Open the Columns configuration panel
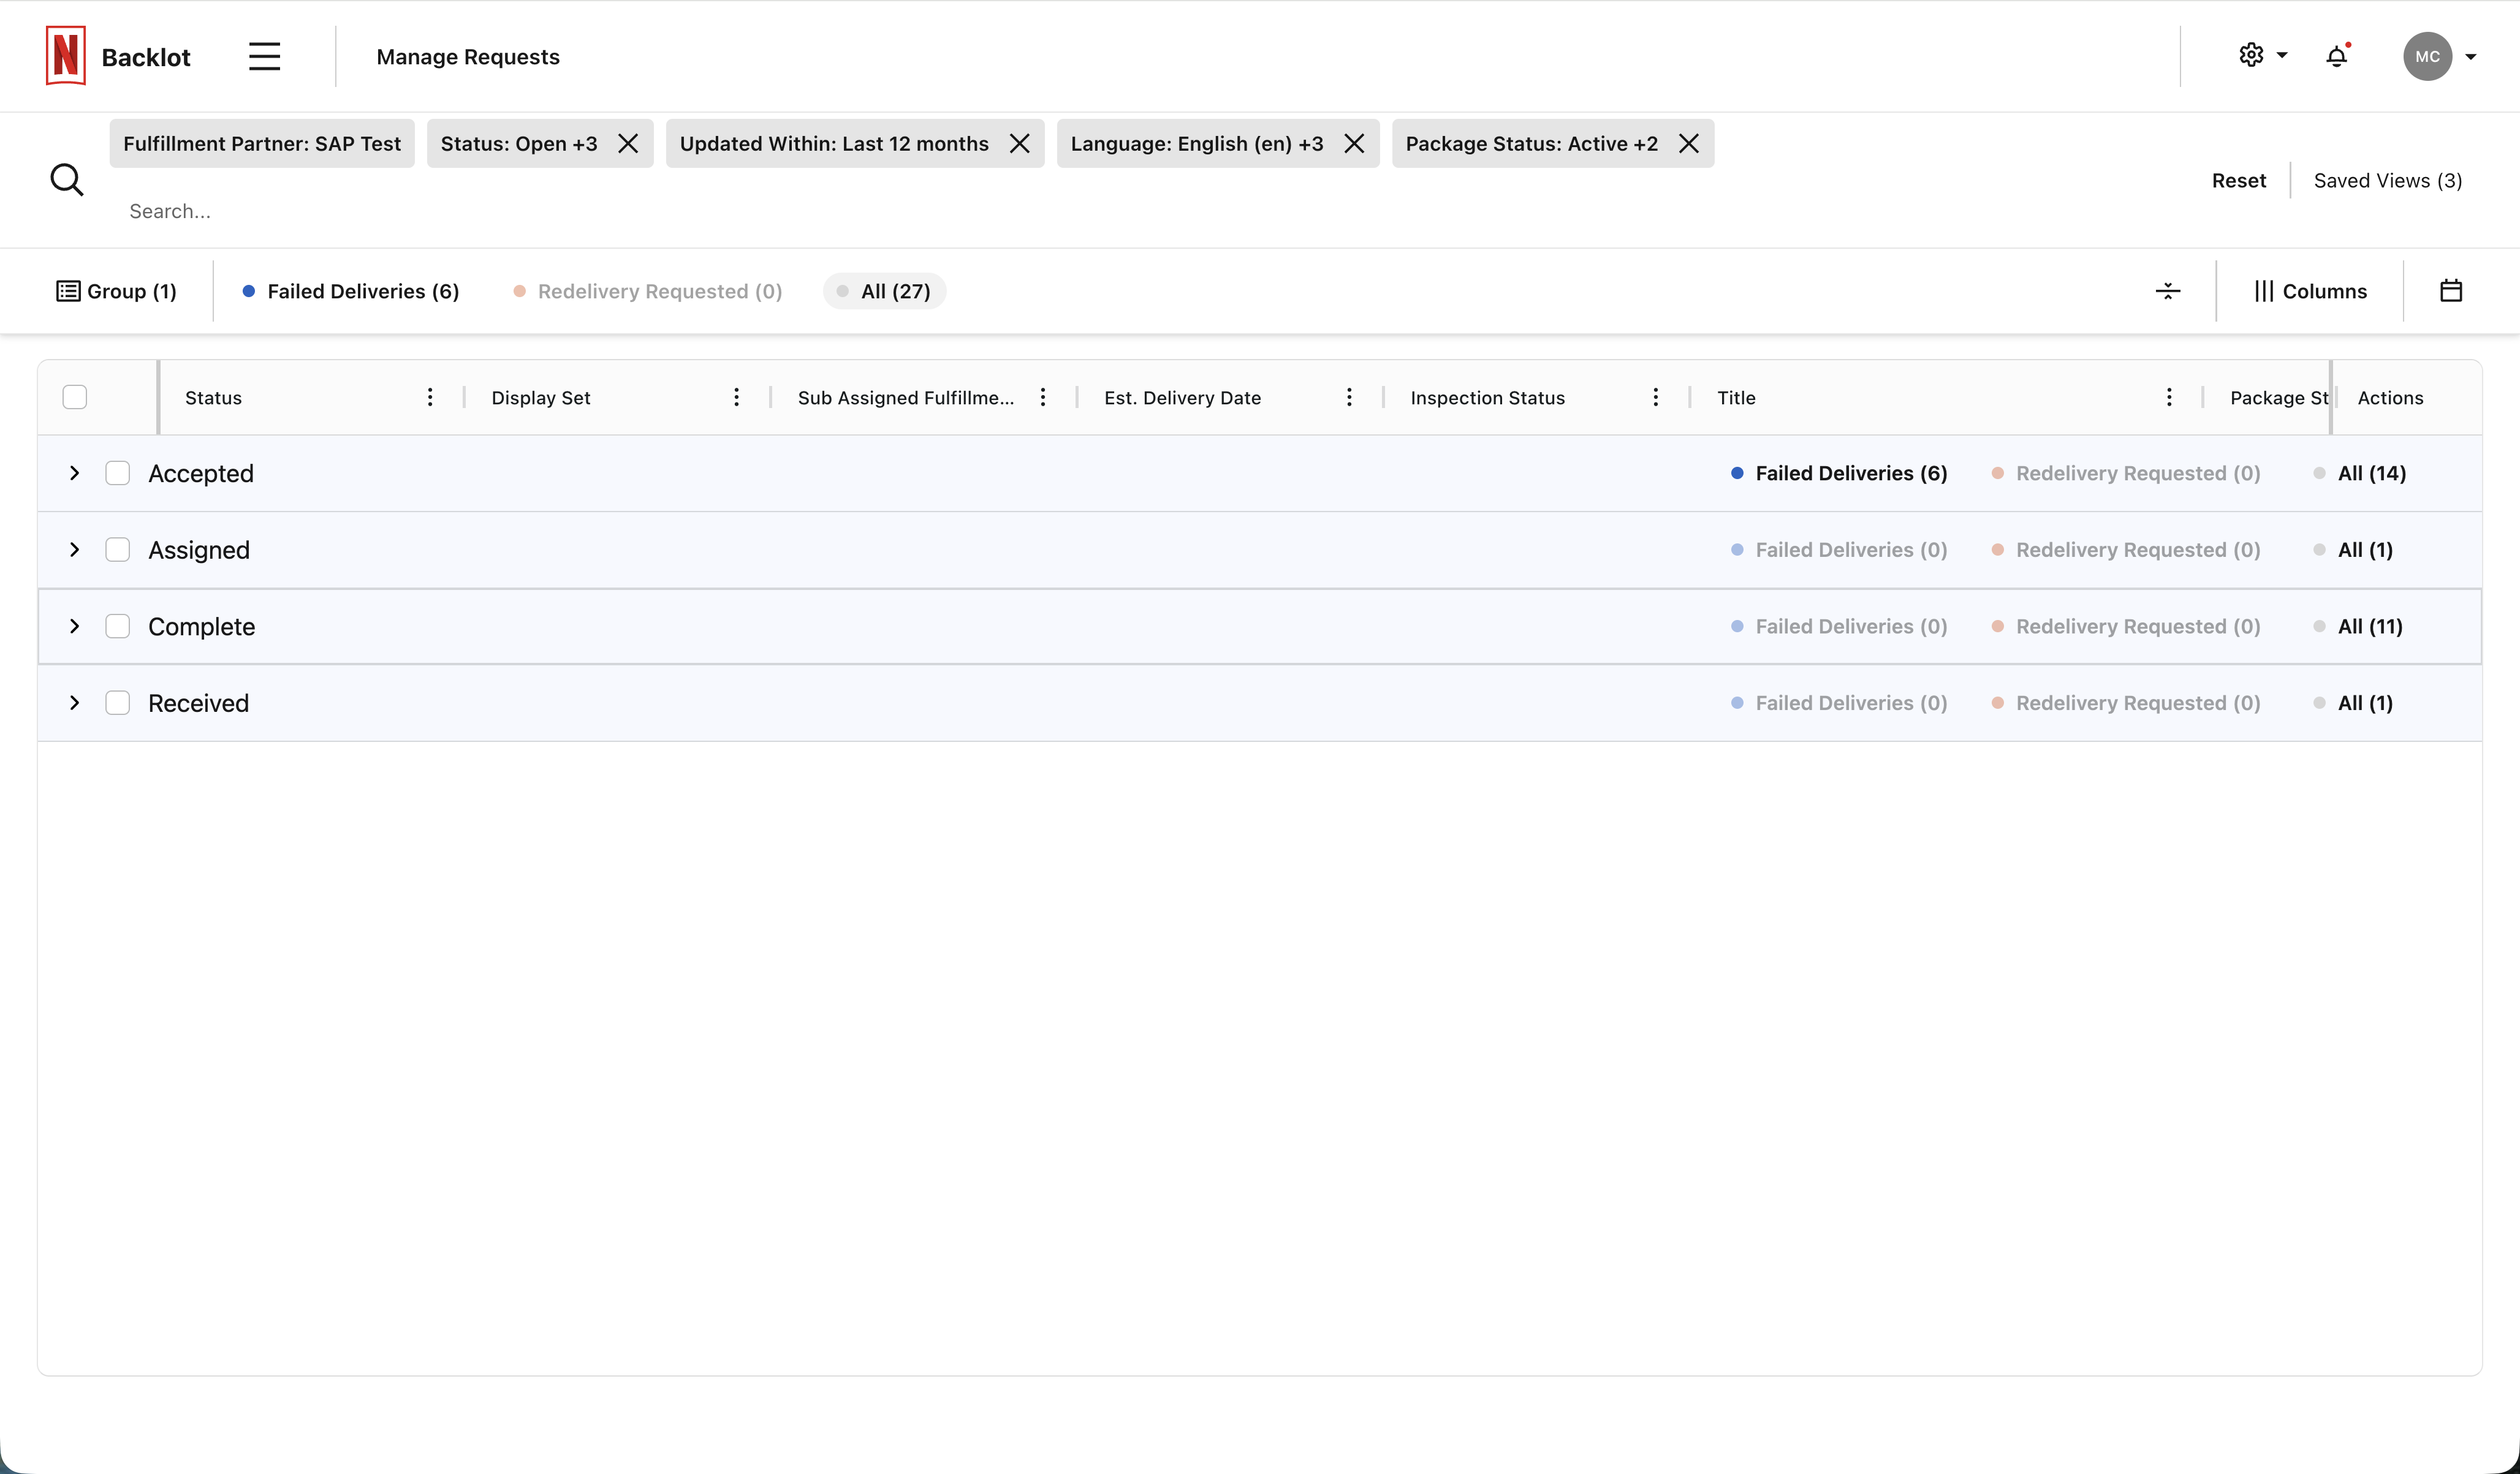 click(2310, 291)
